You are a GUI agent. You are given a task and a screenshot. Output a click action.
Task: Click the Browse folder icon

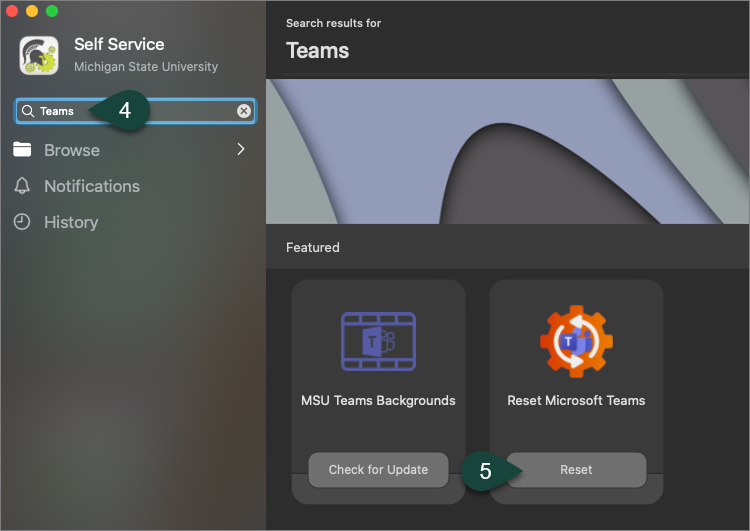point(22,150)
